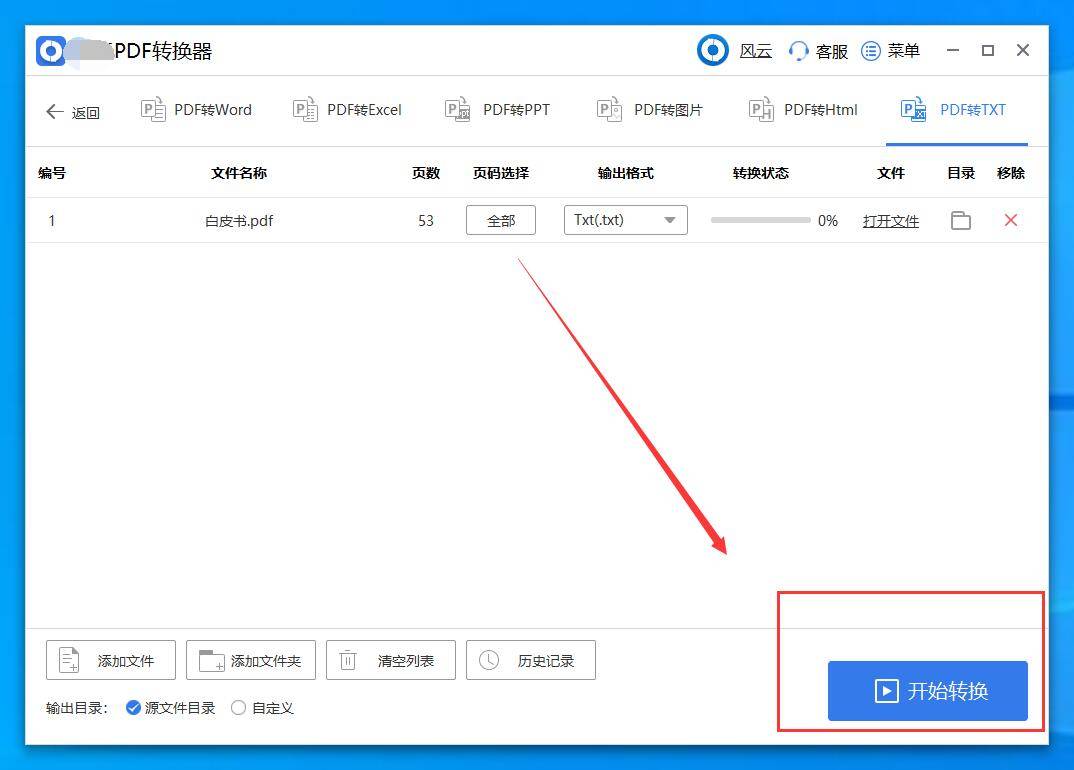Viewport: 1074px width, 770px height.
Task: Click the 文件名称 column header
Action: (239, 173)
